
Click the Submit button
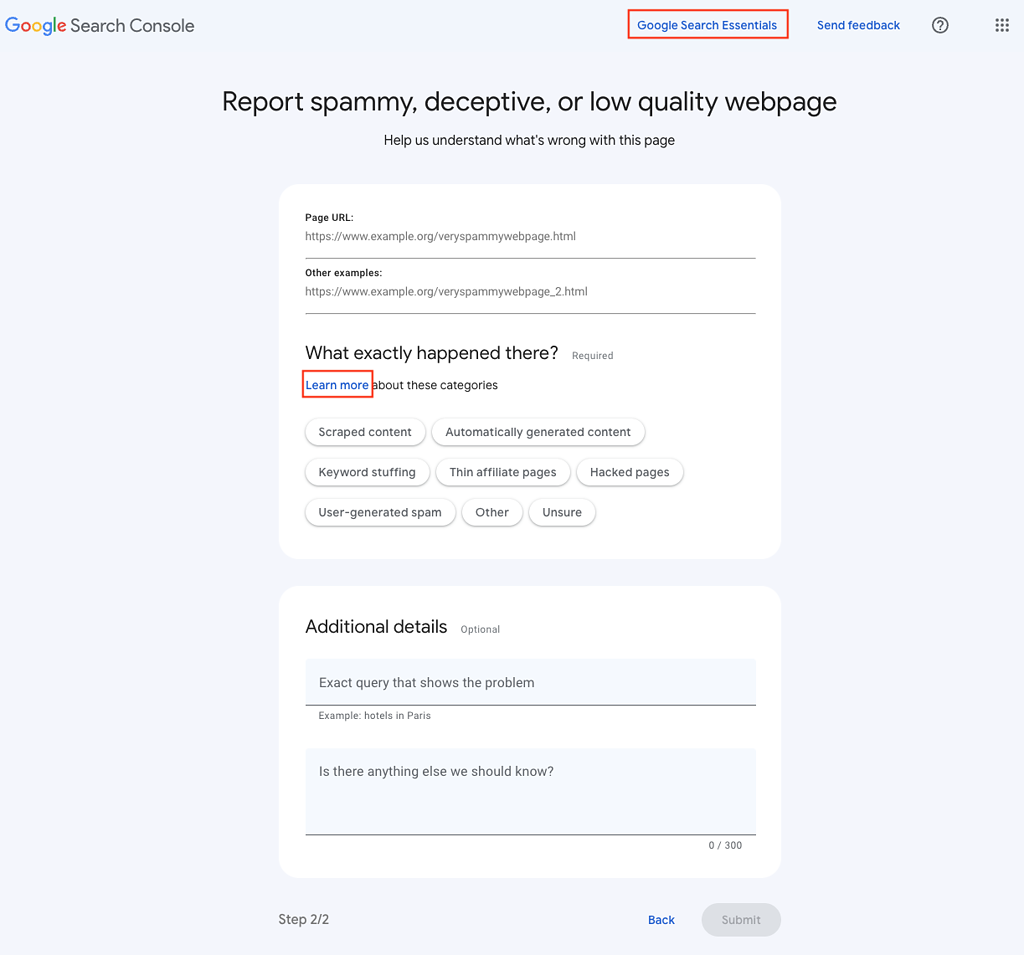[741, 919]
